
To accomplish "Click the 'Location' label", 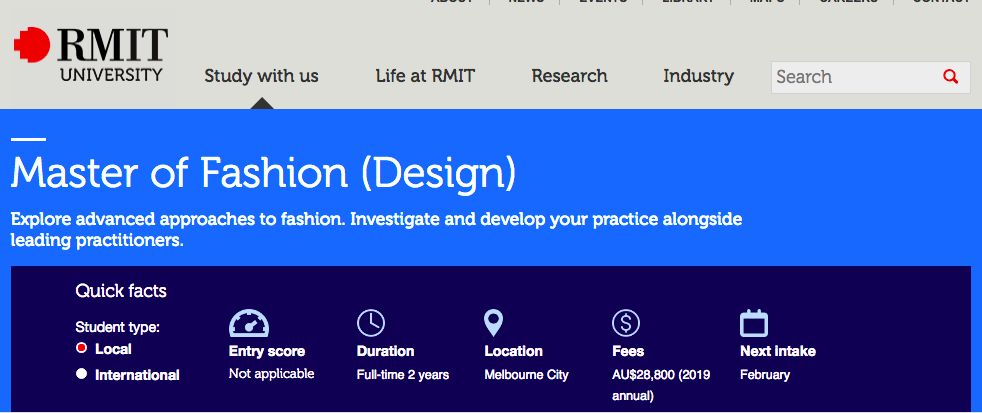I will pos(514,351).
